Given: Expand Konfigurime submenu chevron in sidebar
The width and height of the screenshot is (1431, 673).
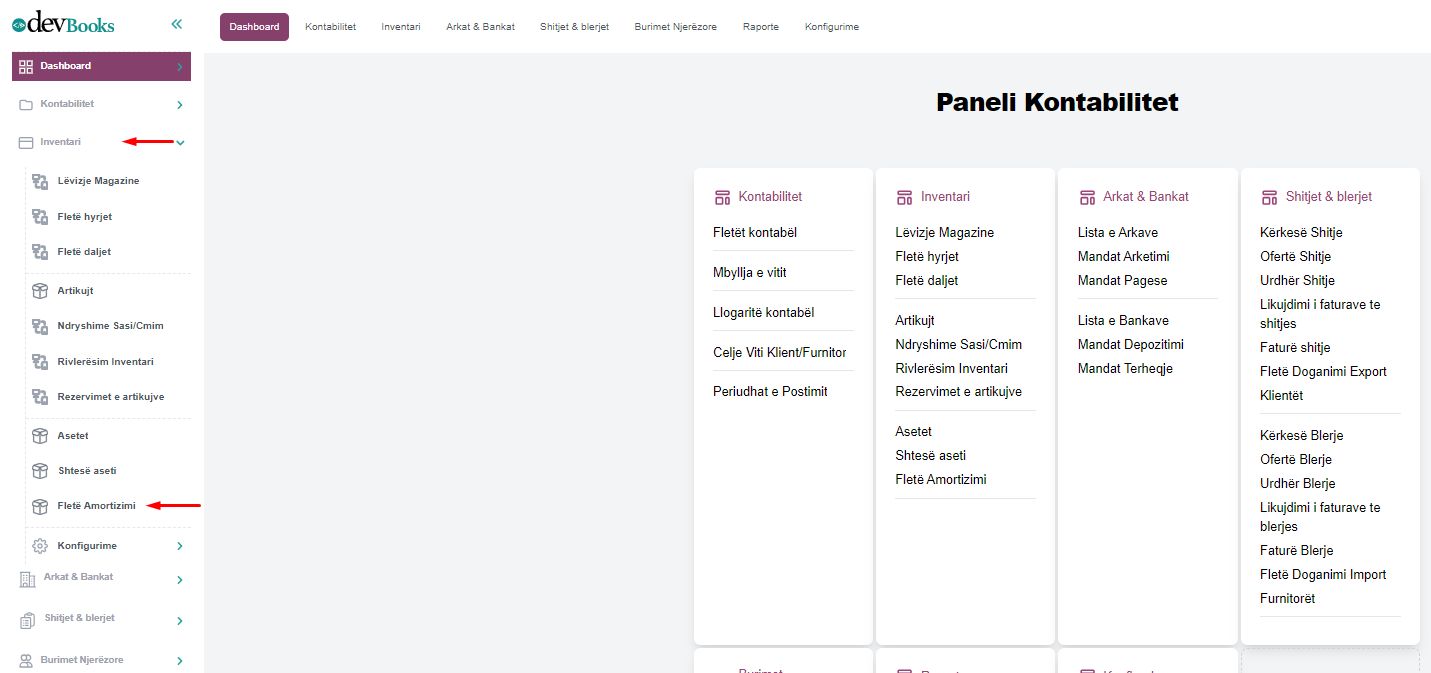Looking at the screenshot, I should click(180, 546).
